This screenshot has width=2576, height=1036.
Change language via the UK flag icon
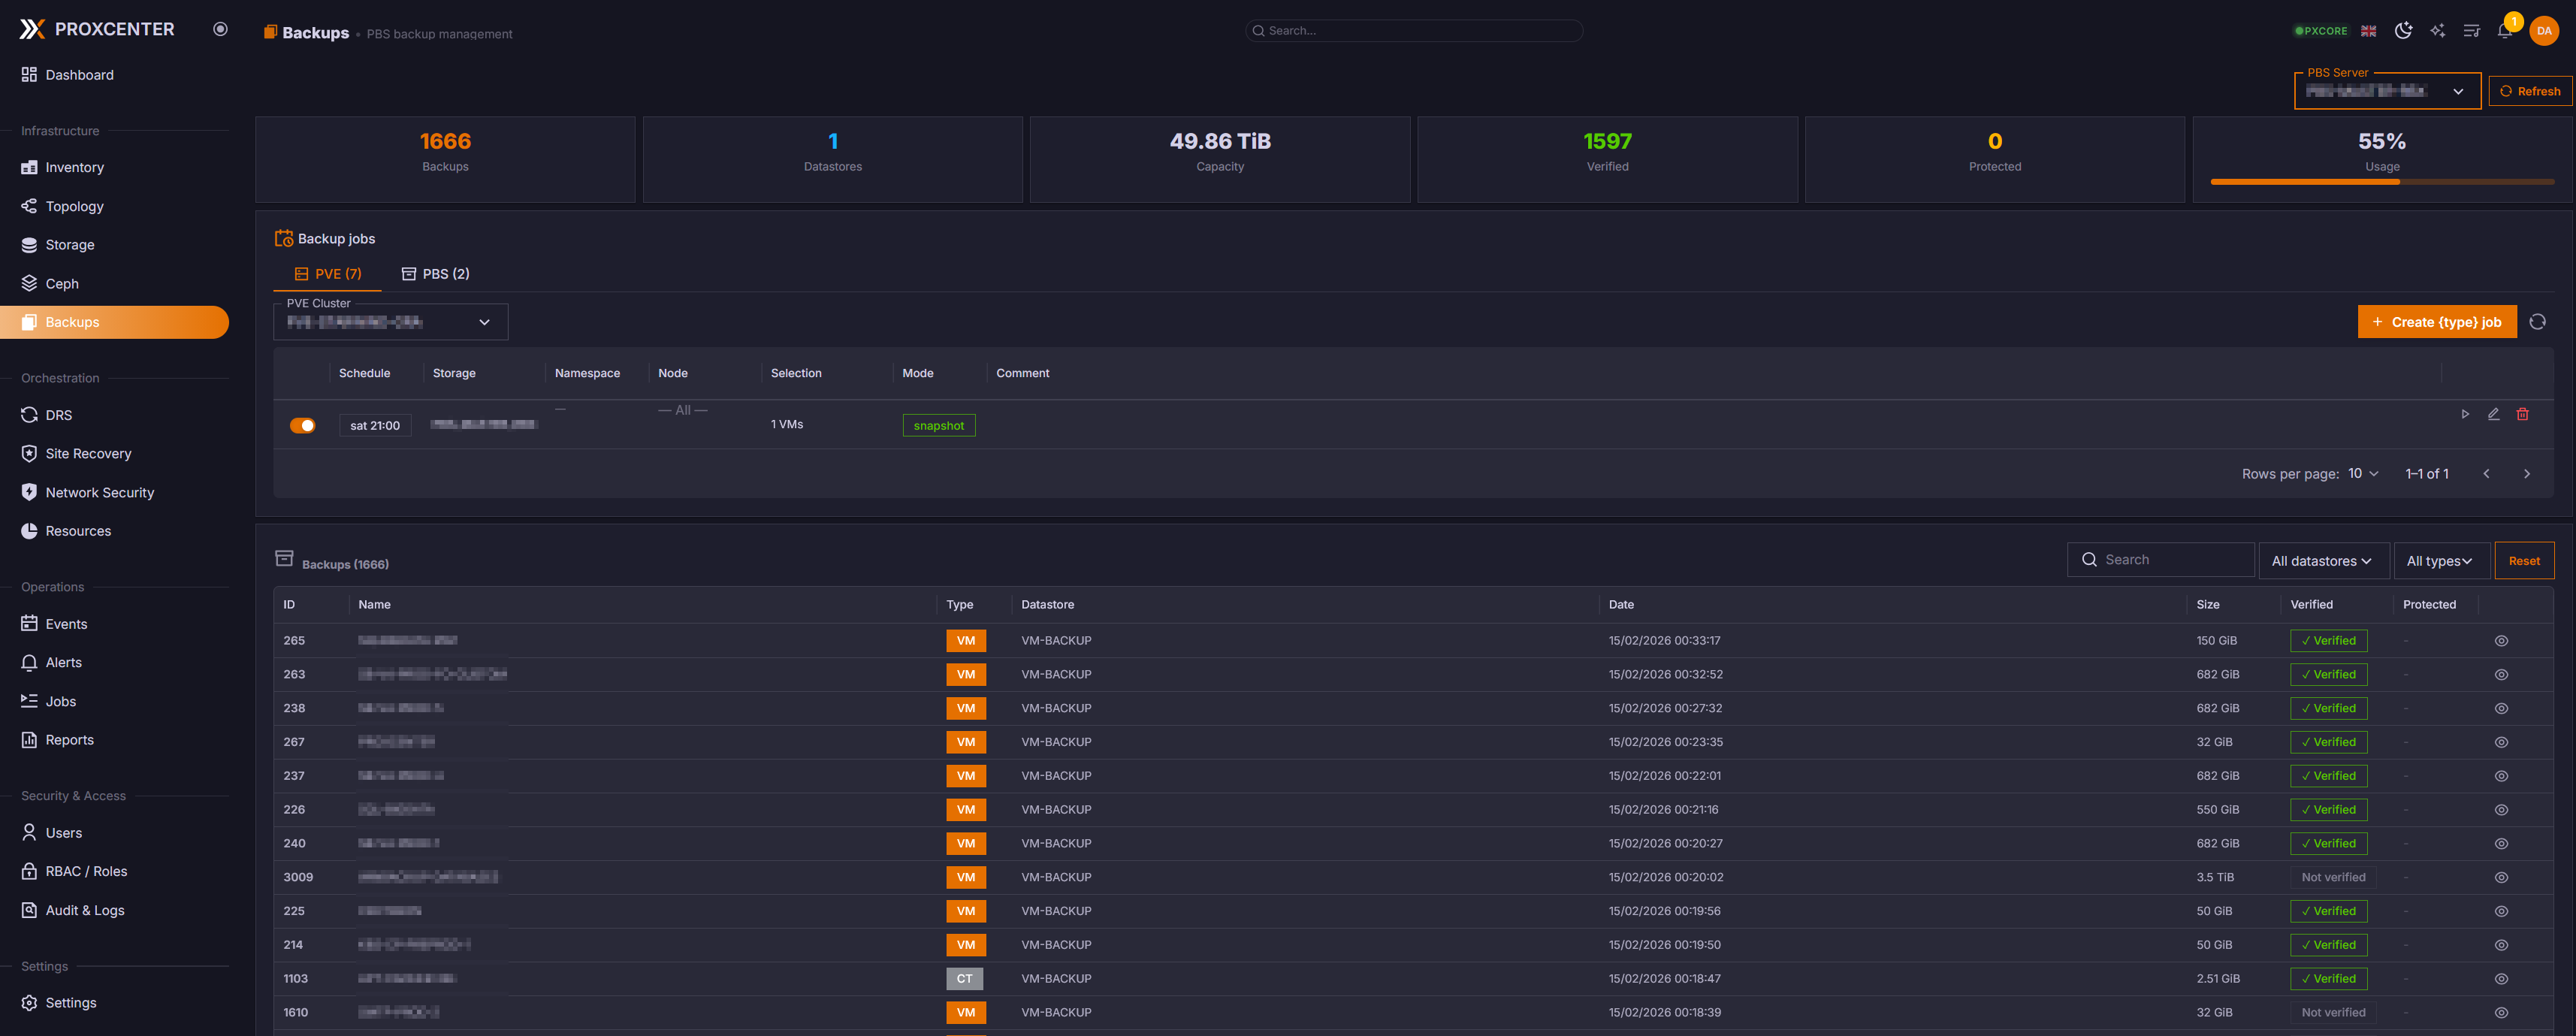point(2367,30)
